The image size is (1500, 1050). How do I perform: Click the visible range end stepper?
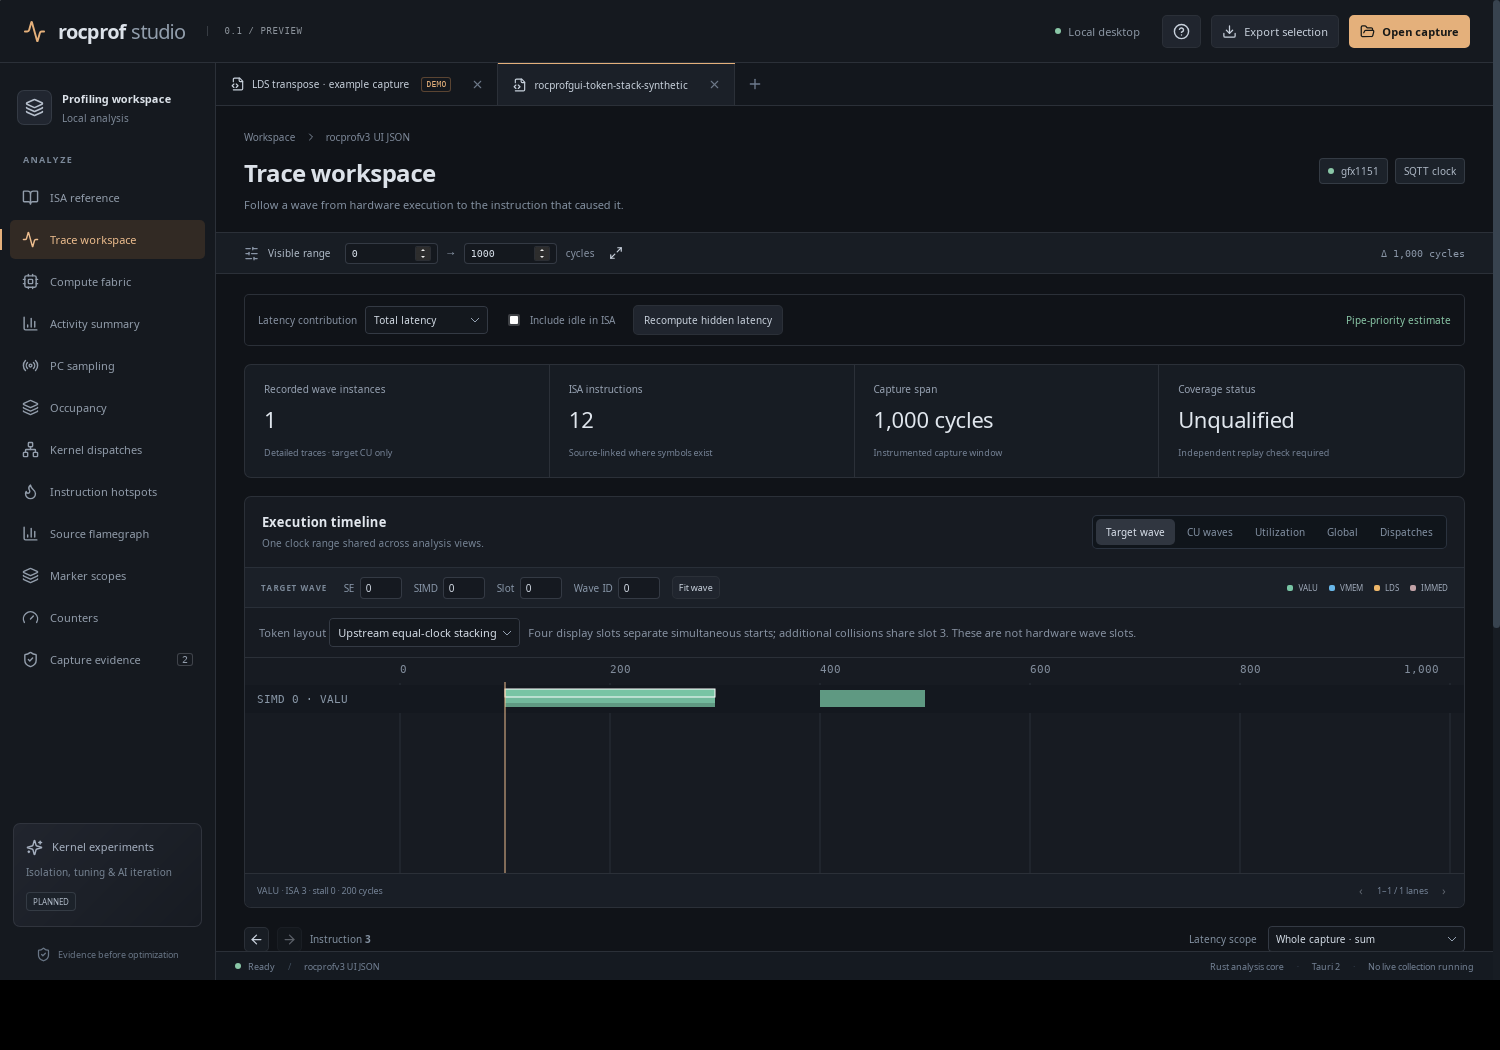[x=542, y=253]
